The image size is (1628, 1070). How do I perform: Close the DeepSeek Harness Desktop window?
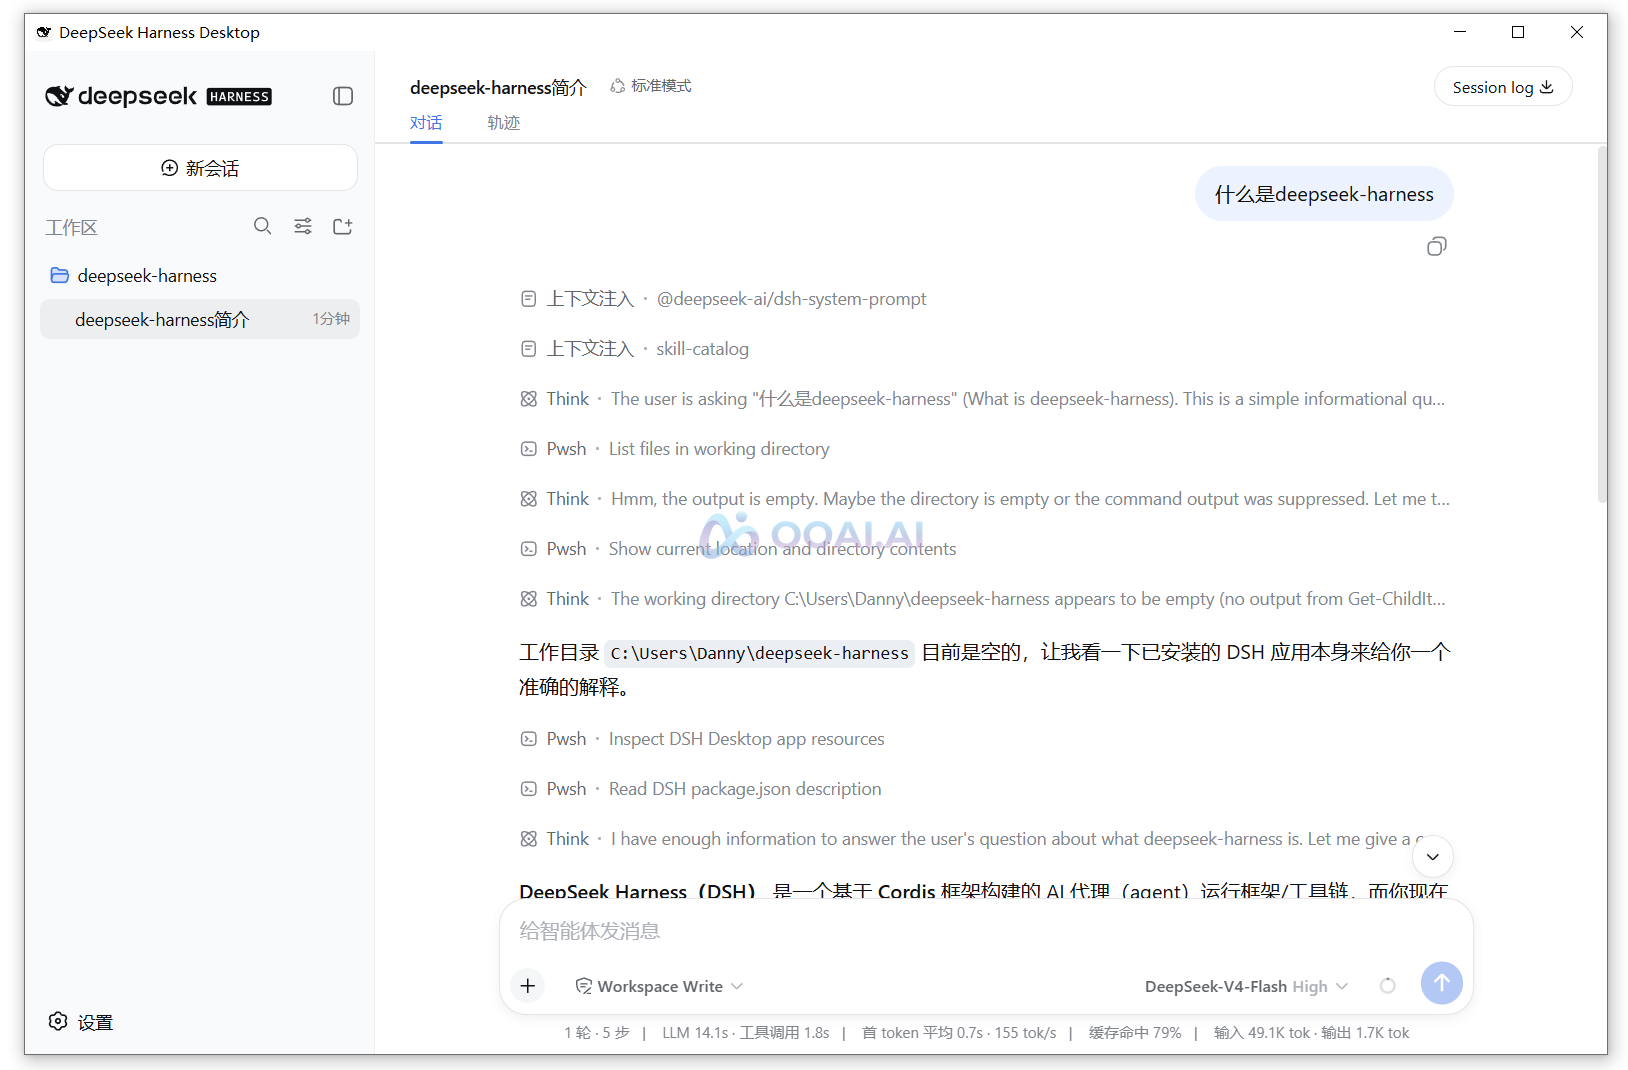tap(1577, 32)
